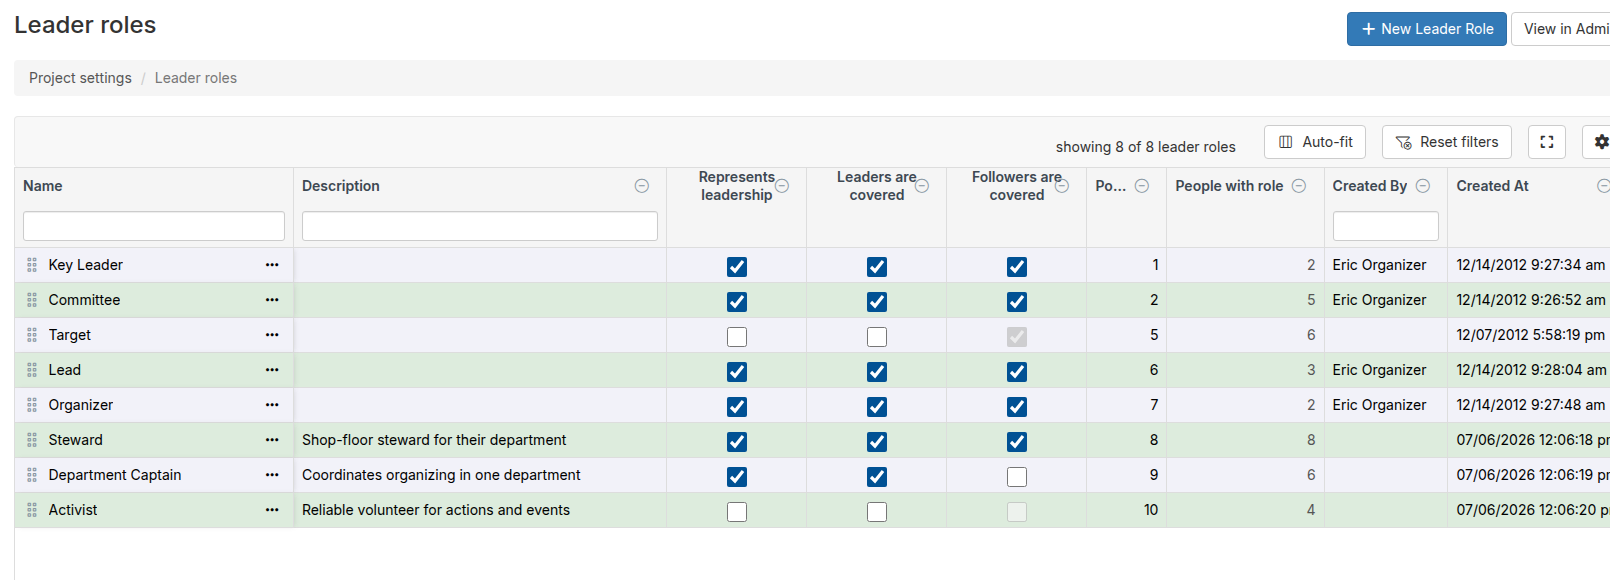
Task: Hide the Leaders are covered column minus icon
Action: [x=922, y=186]
